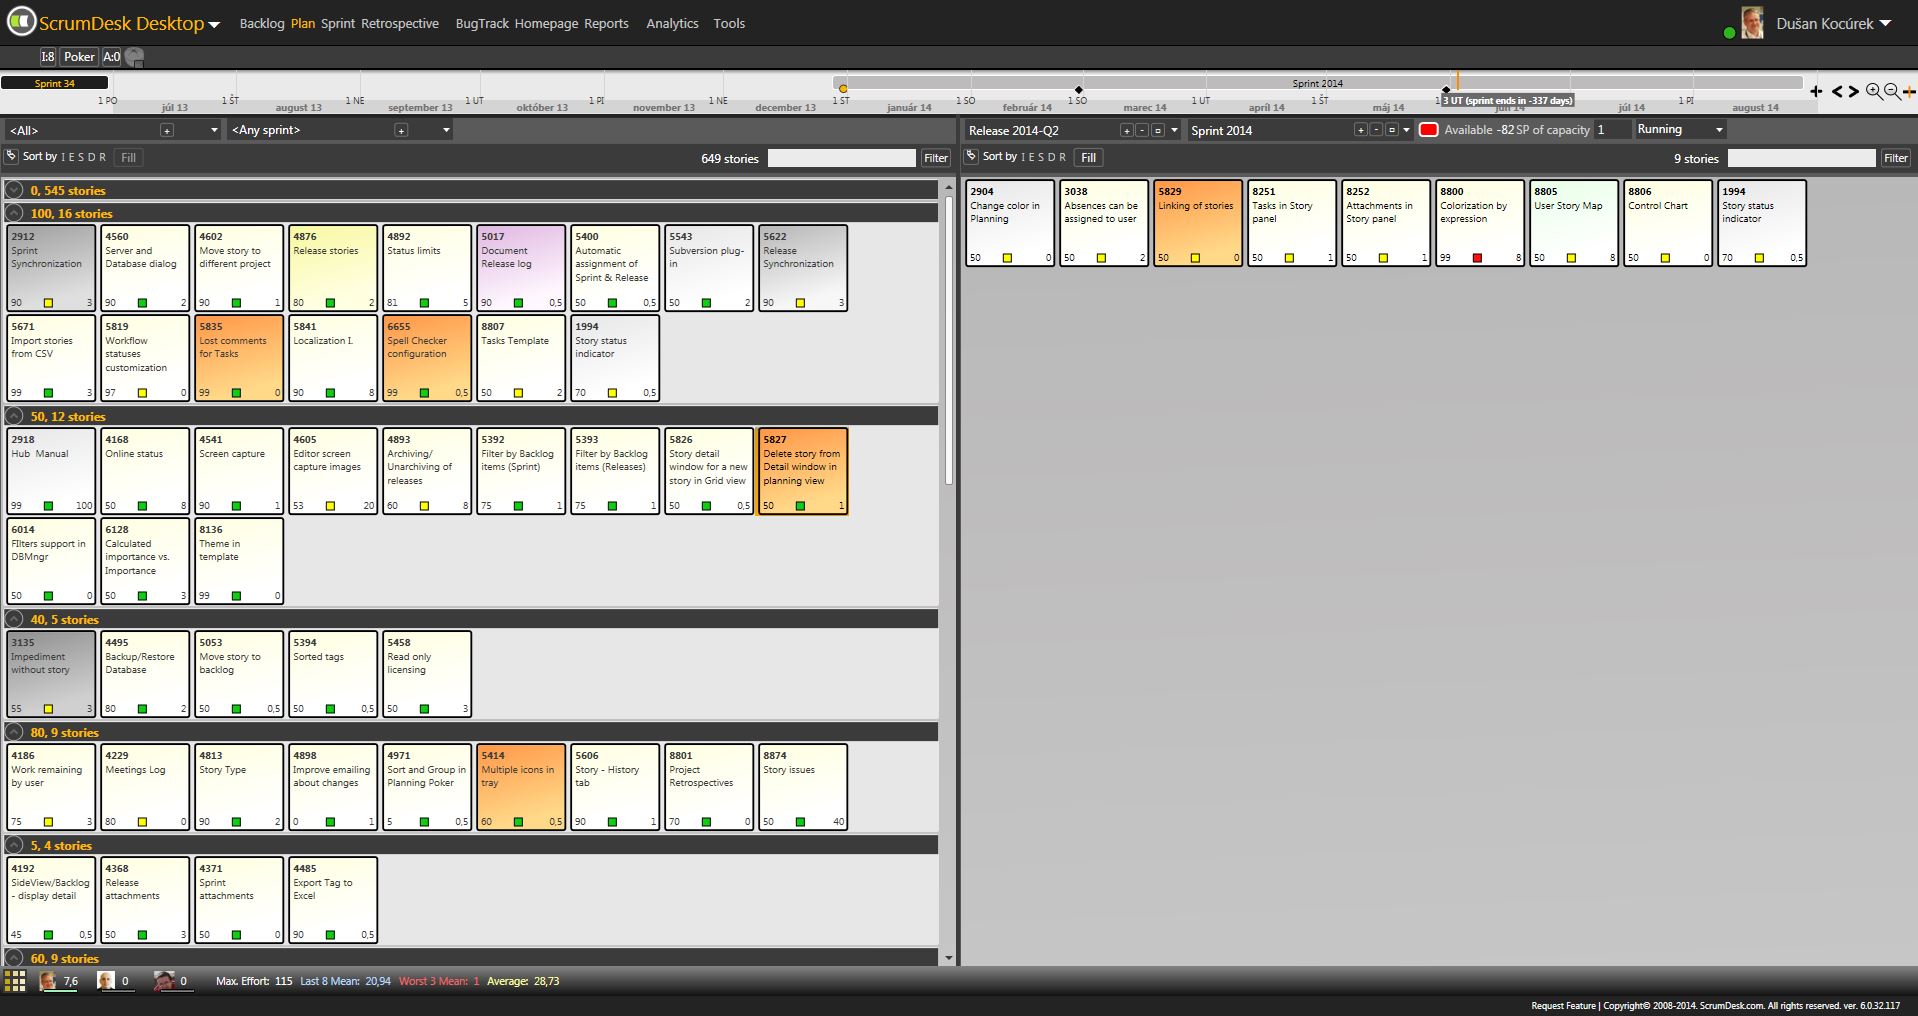Click the red capacity indicator swatch

pos(1428,130)
